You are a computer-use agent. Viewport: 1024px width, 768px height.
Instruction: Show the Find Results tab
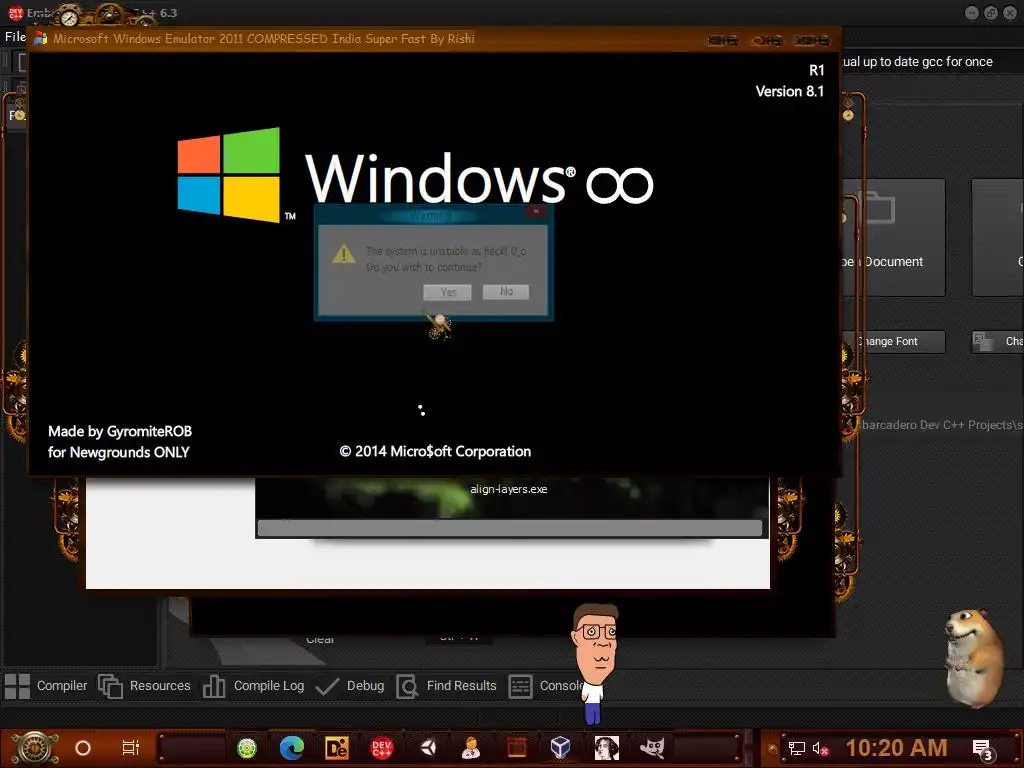[x=447, y=686]
